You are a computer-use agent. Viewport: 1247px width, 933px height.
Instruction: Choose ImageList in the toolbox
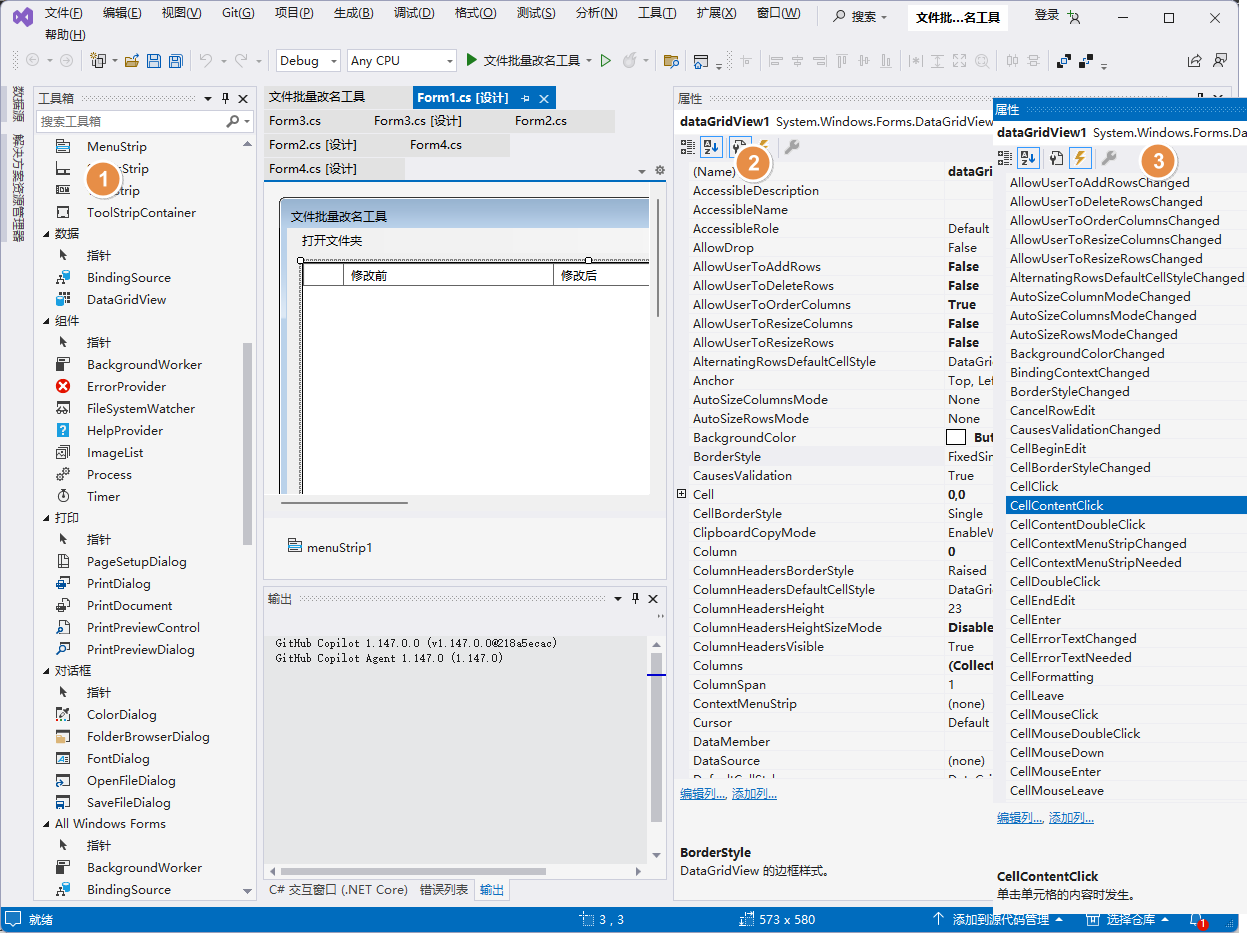point(115,453)
